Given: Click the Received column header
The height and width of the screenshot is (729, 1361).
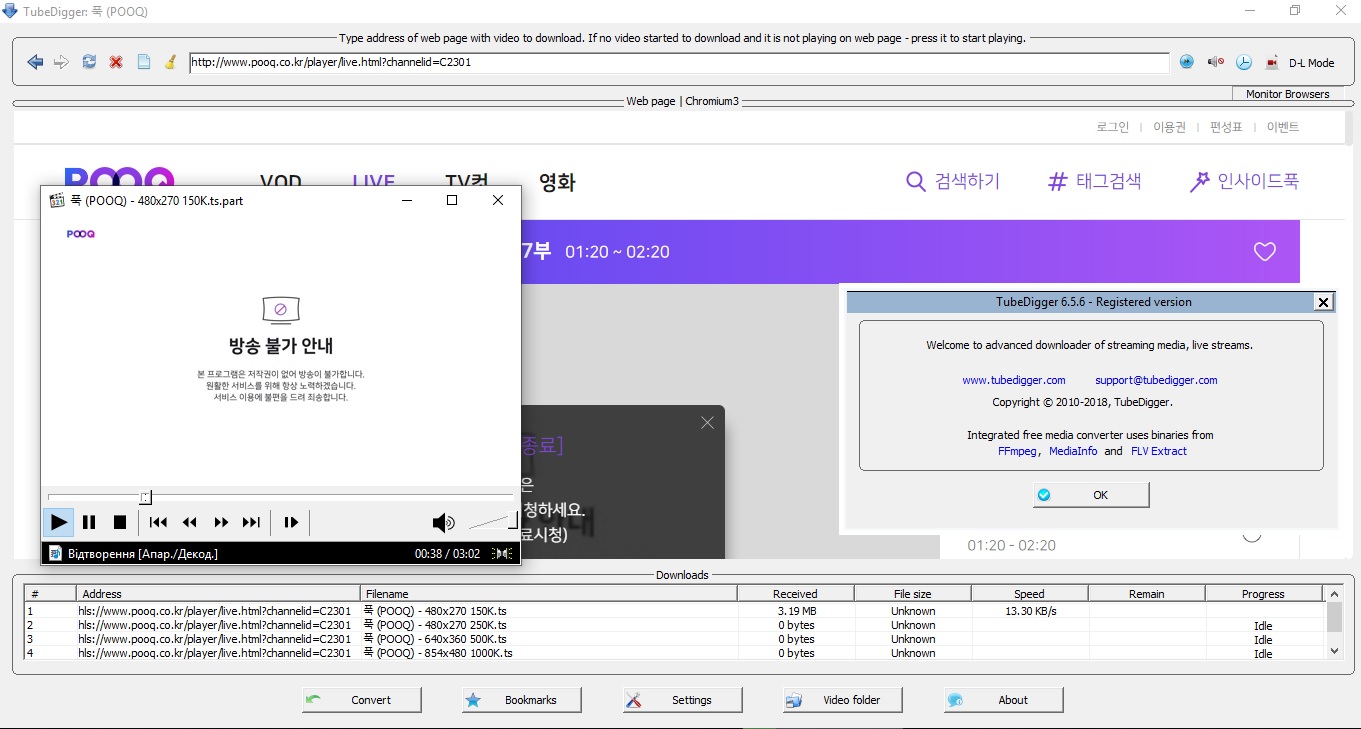Looking at the screenshot, I should (795, 594).
